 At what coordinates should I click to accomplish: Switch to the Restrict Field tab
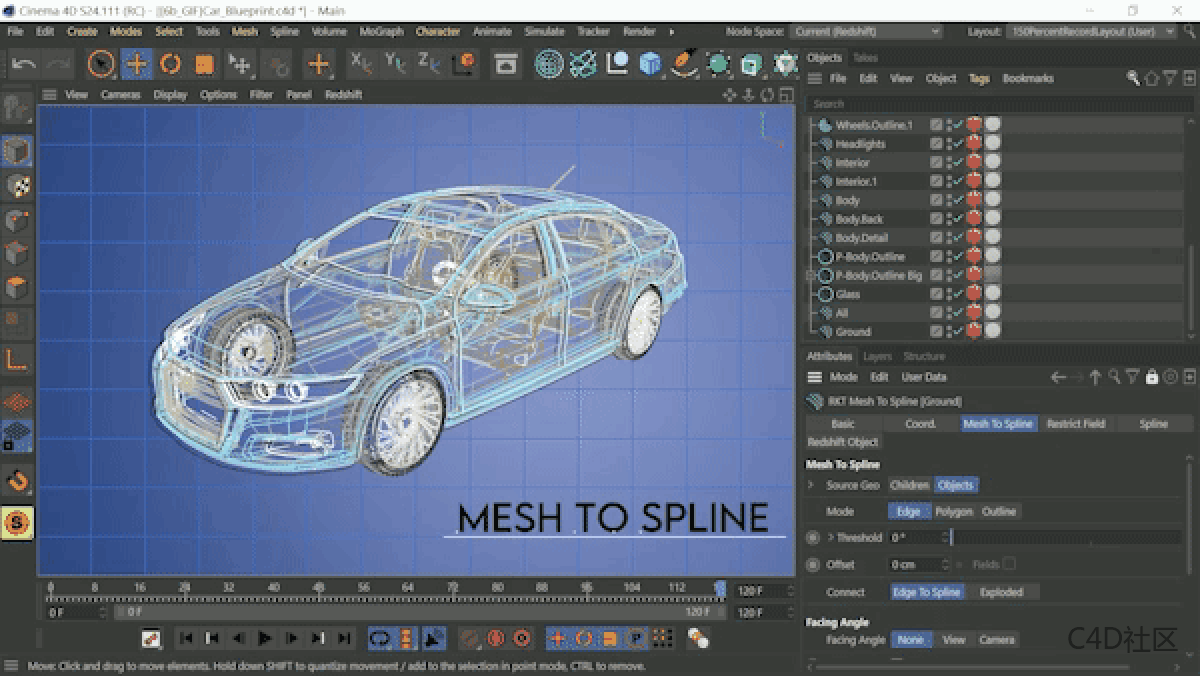click(x=1076, y=423)
